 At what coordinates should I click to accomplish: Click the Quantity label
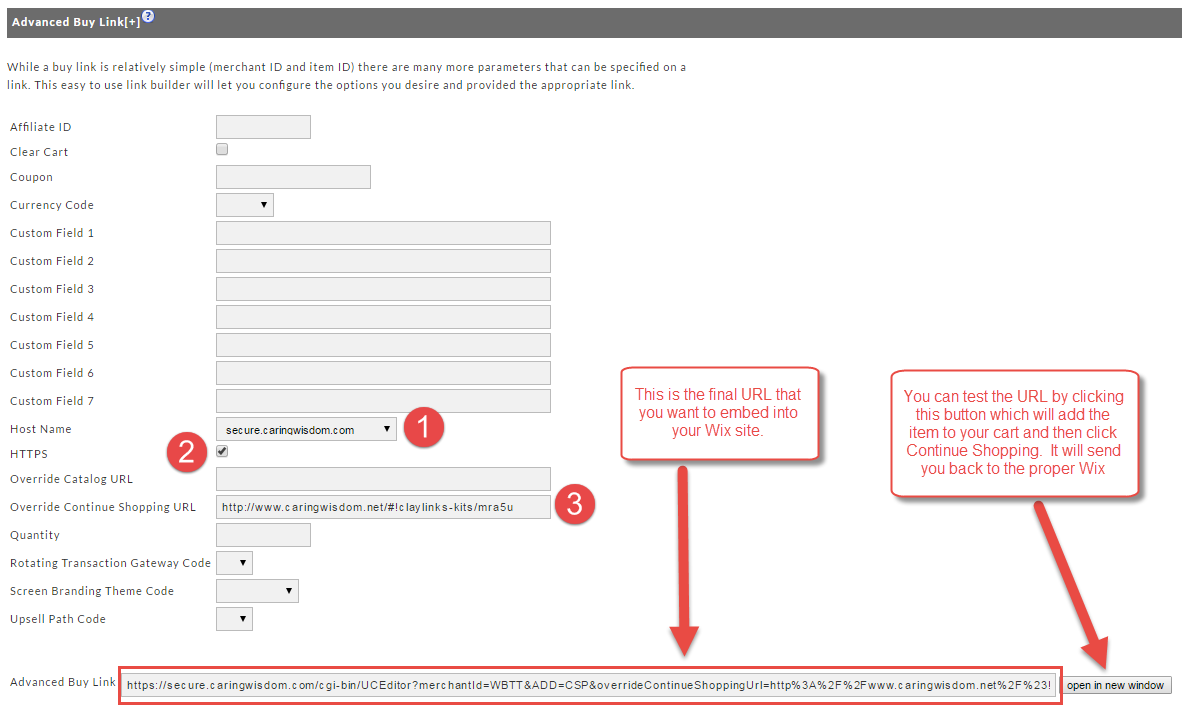pos(35,536)
